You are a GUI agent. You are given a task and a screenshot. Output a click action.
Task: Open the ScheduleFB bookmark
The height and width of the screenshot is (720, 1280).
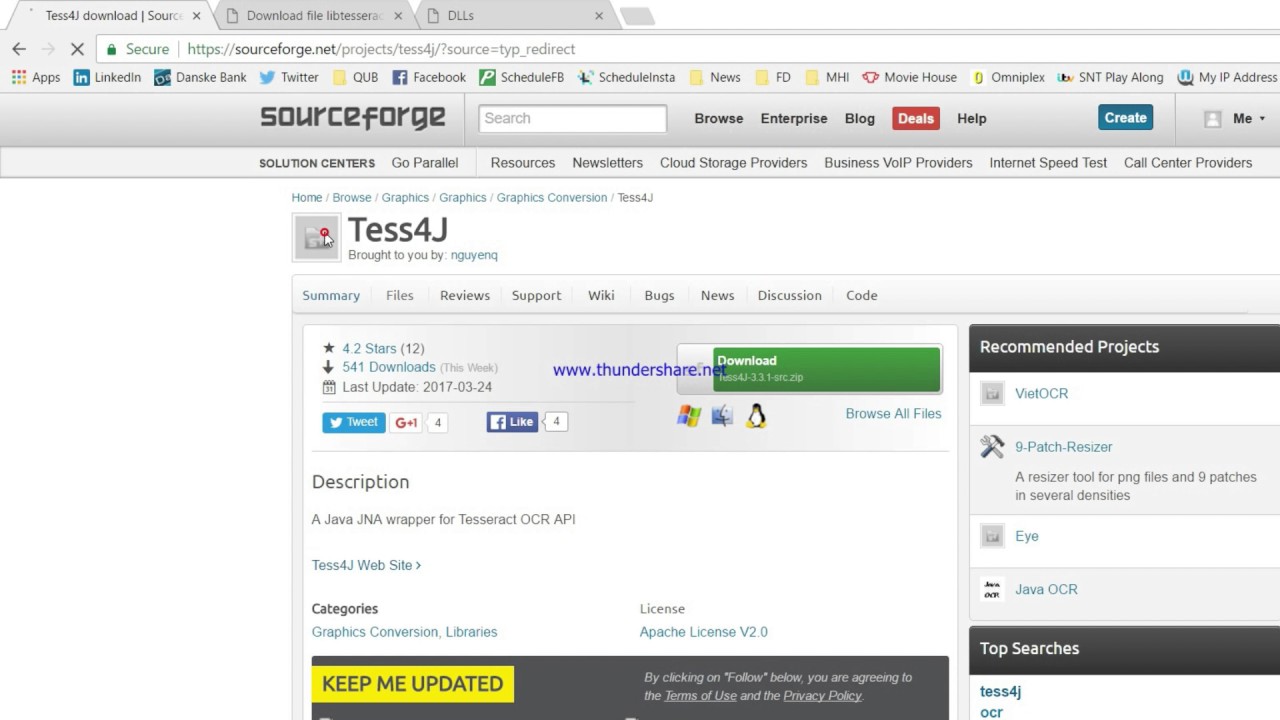click(x=522, y=77)
